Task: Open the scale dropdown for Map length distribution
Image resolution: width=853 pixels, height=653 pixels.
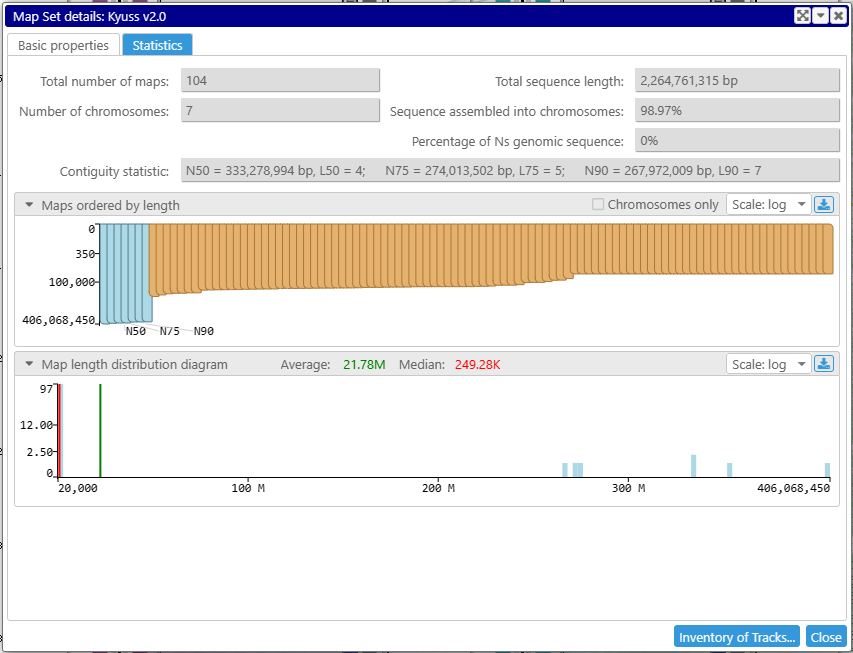Action: (769, 364)
